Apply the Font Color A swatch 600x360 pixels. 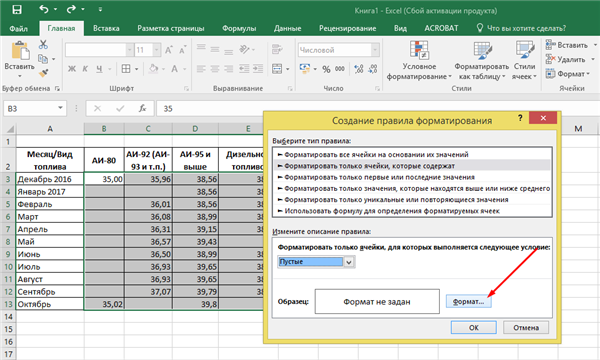[174, 69]
